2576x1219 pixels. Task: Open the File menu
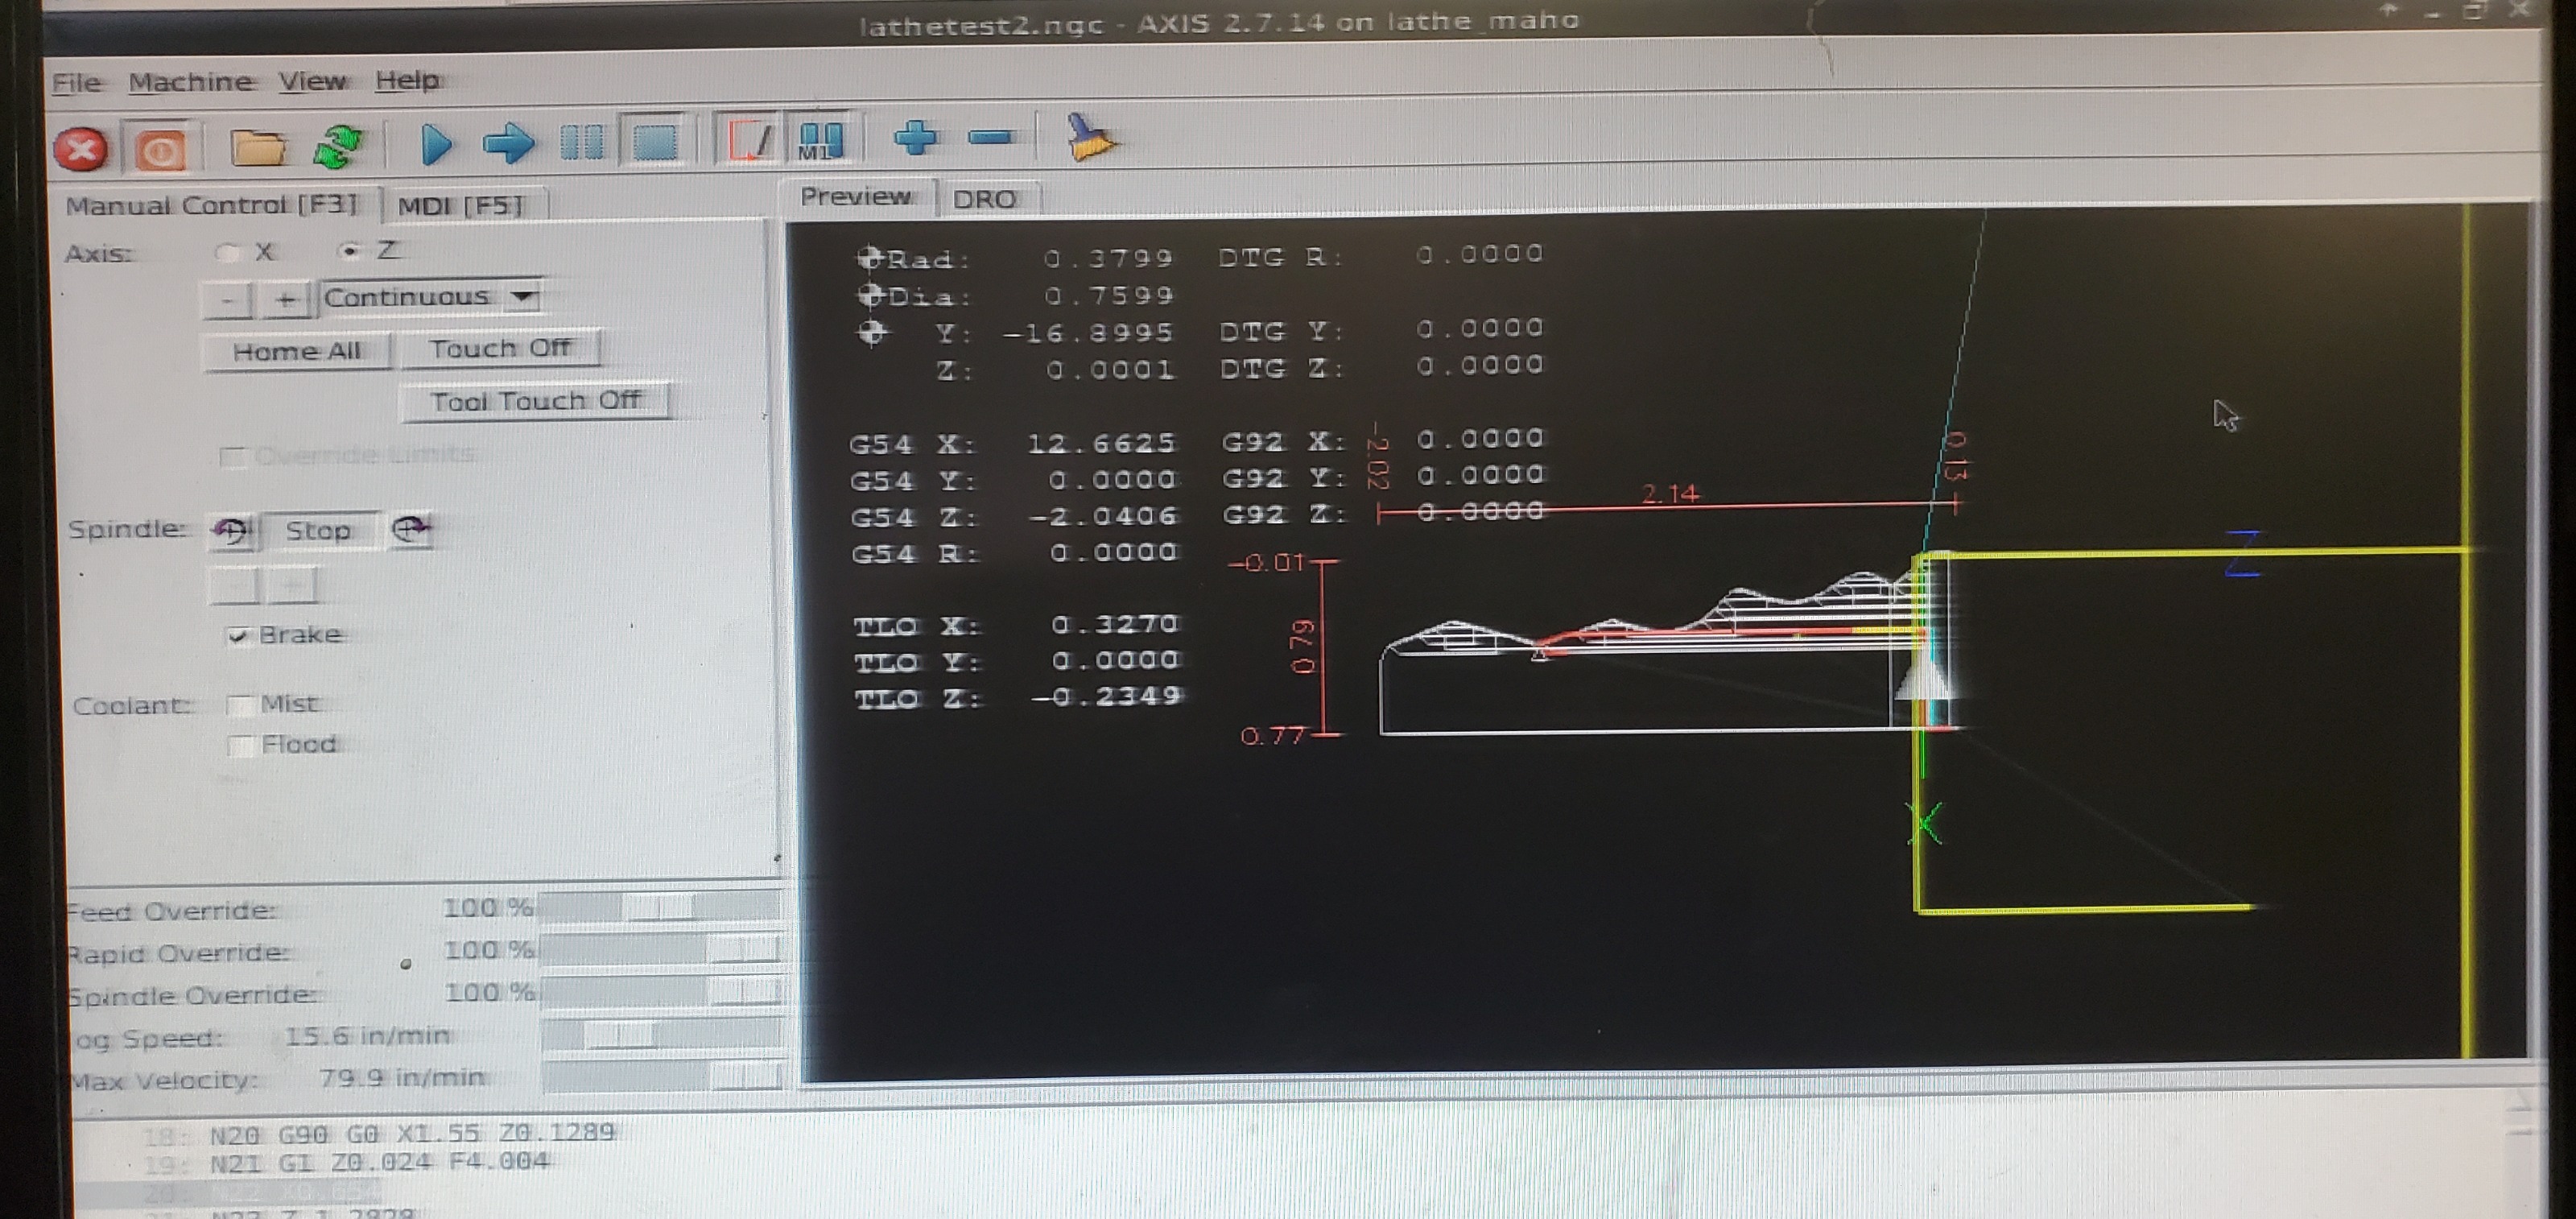pyautogui.click(x=77, y=82)
